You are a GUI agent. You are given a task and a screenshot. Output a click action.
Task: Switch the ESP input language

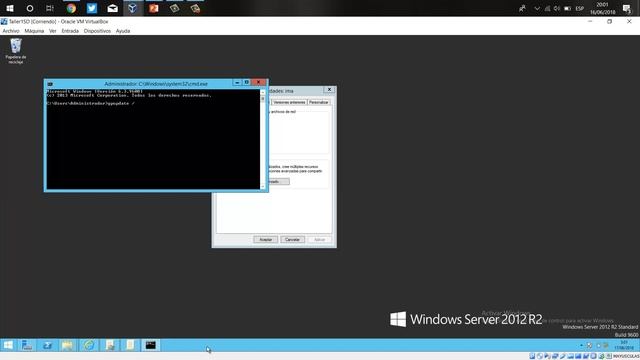click(580, 8)
